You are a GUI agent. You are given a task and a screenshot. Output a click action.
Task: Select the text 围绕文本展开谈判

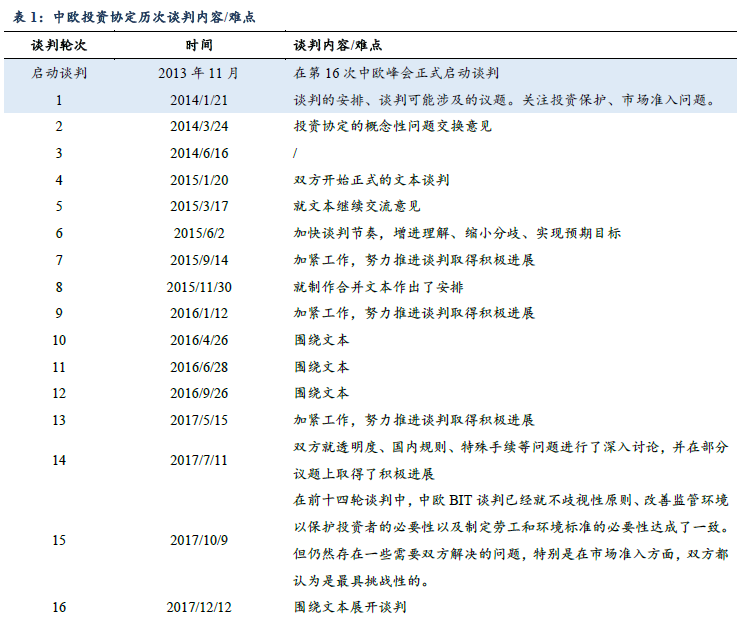click(x=350, y=607)
